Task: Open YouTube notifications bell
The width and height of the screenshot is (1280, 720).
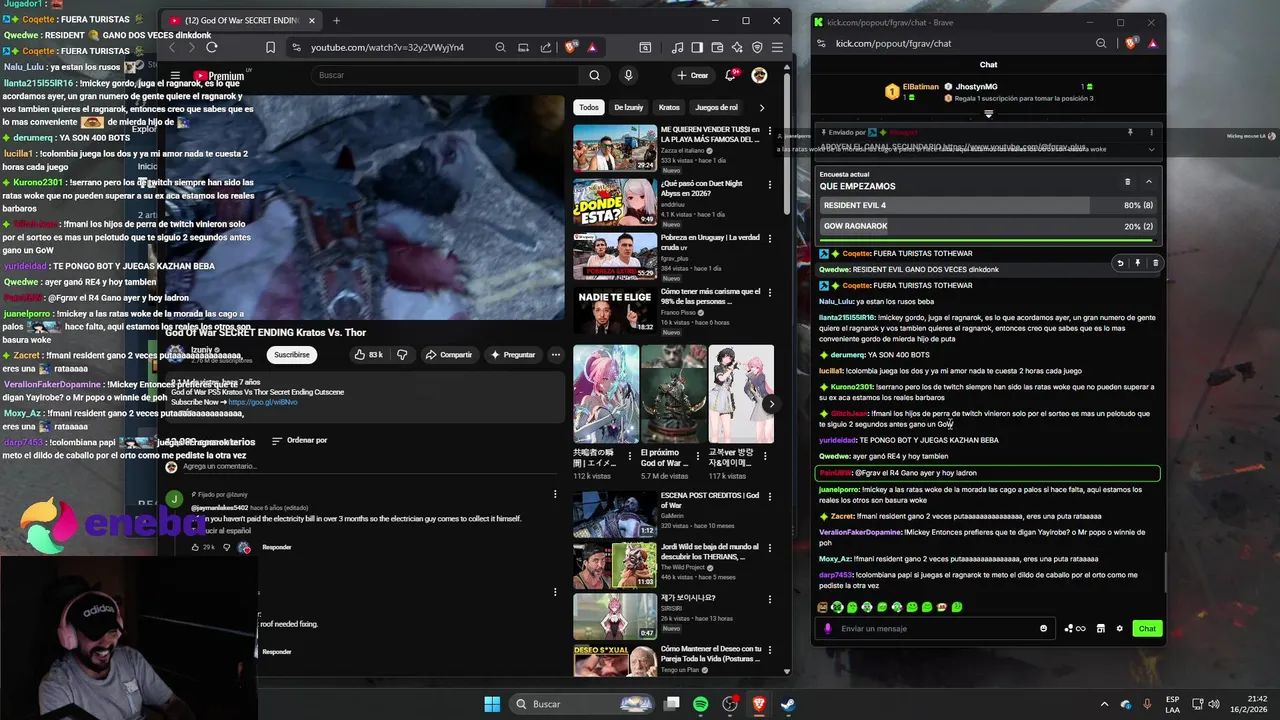Action: tap(731, 75)
